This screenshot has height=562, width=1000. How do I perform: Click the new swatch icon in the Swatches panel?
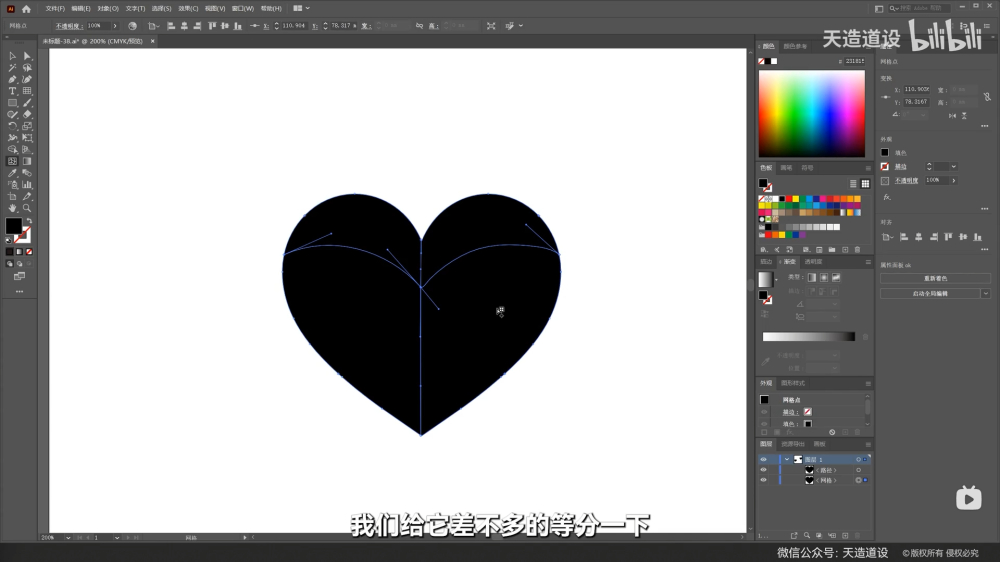point(845,249)
